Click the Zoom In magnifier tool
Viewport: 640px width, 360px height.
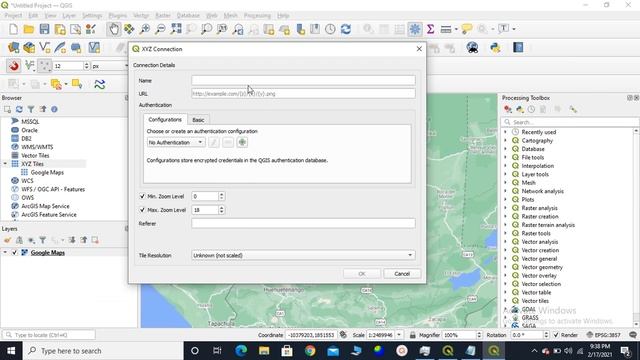[144, 29]
